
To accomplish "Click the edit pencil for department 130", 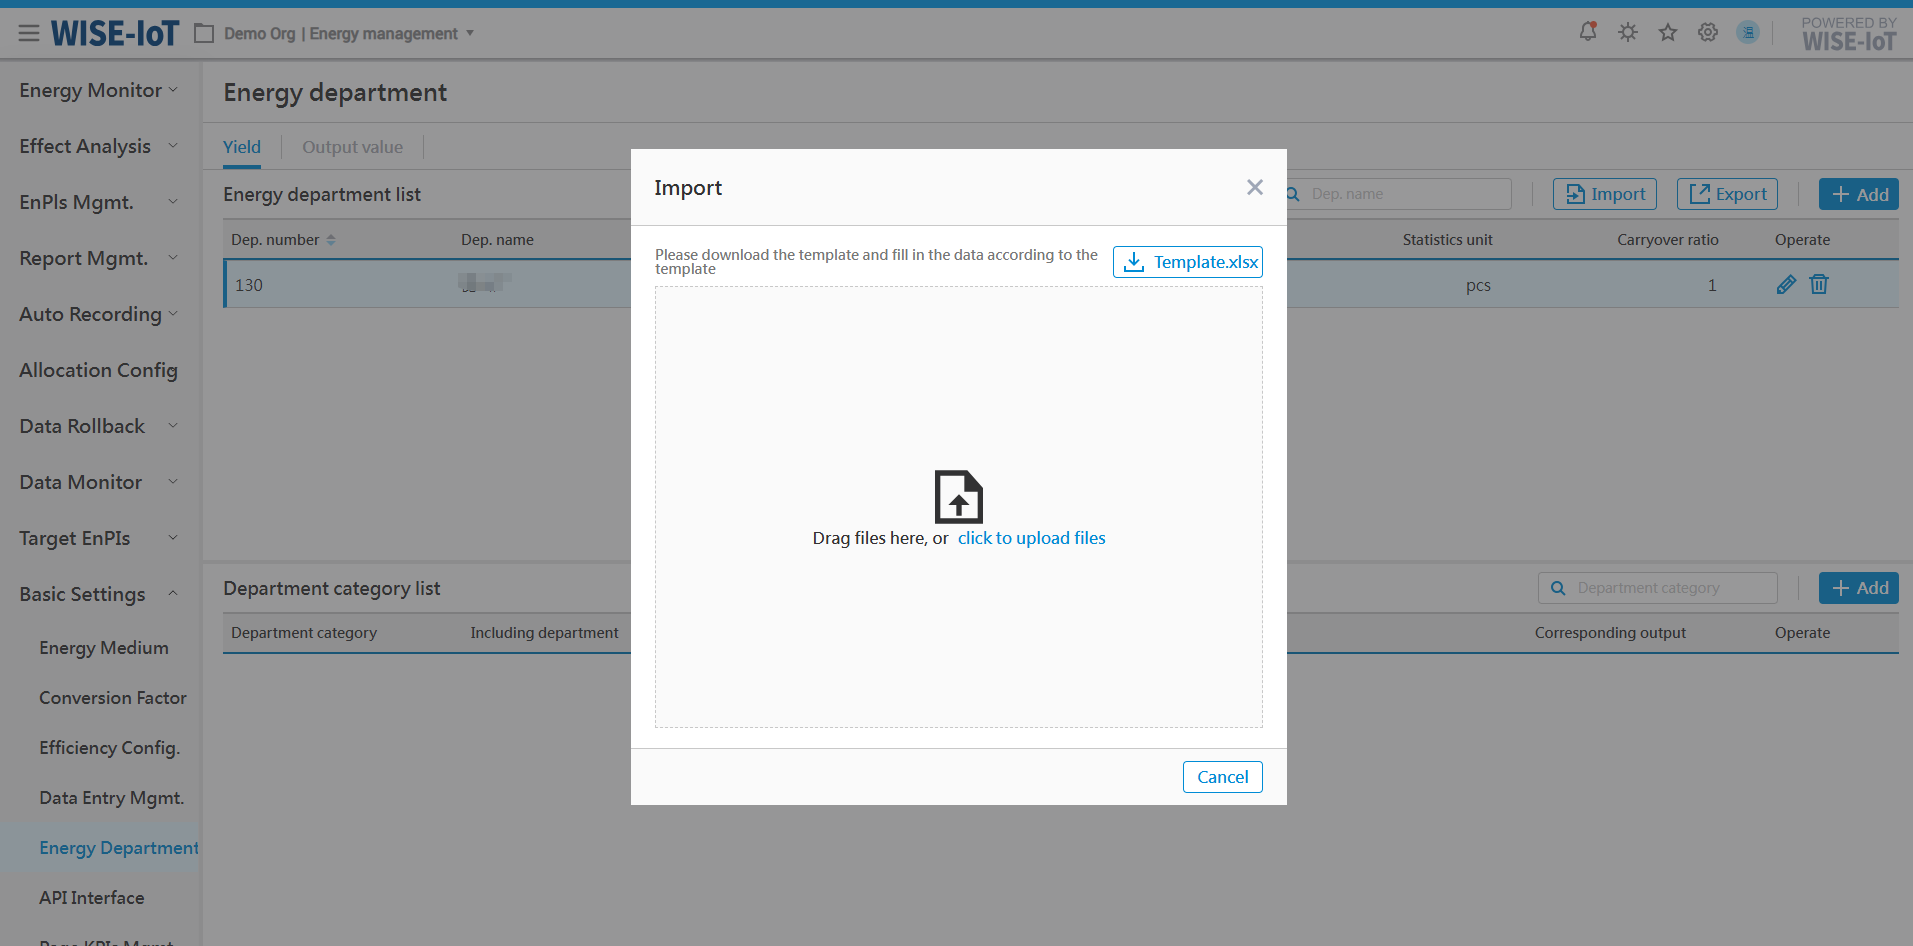I will pyautogui.click(x=1786, y=285).
